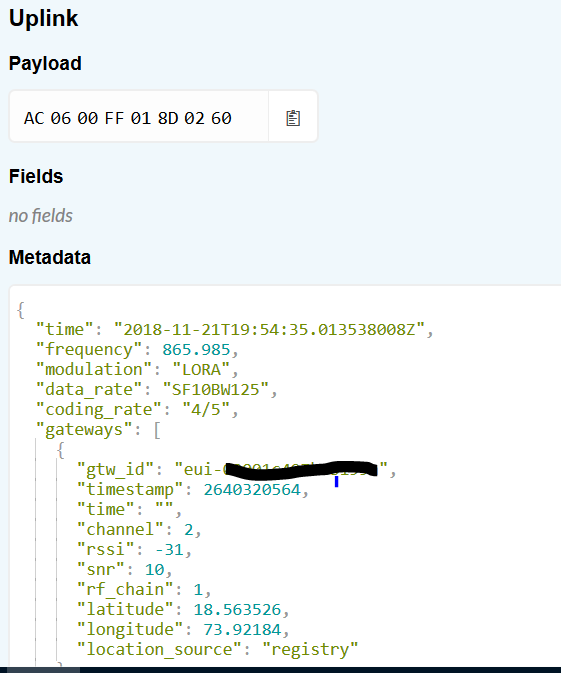This screenshot has width=561, height=673.
Task: Click the redacted gtw_id value
Action: tap(281, 470)
